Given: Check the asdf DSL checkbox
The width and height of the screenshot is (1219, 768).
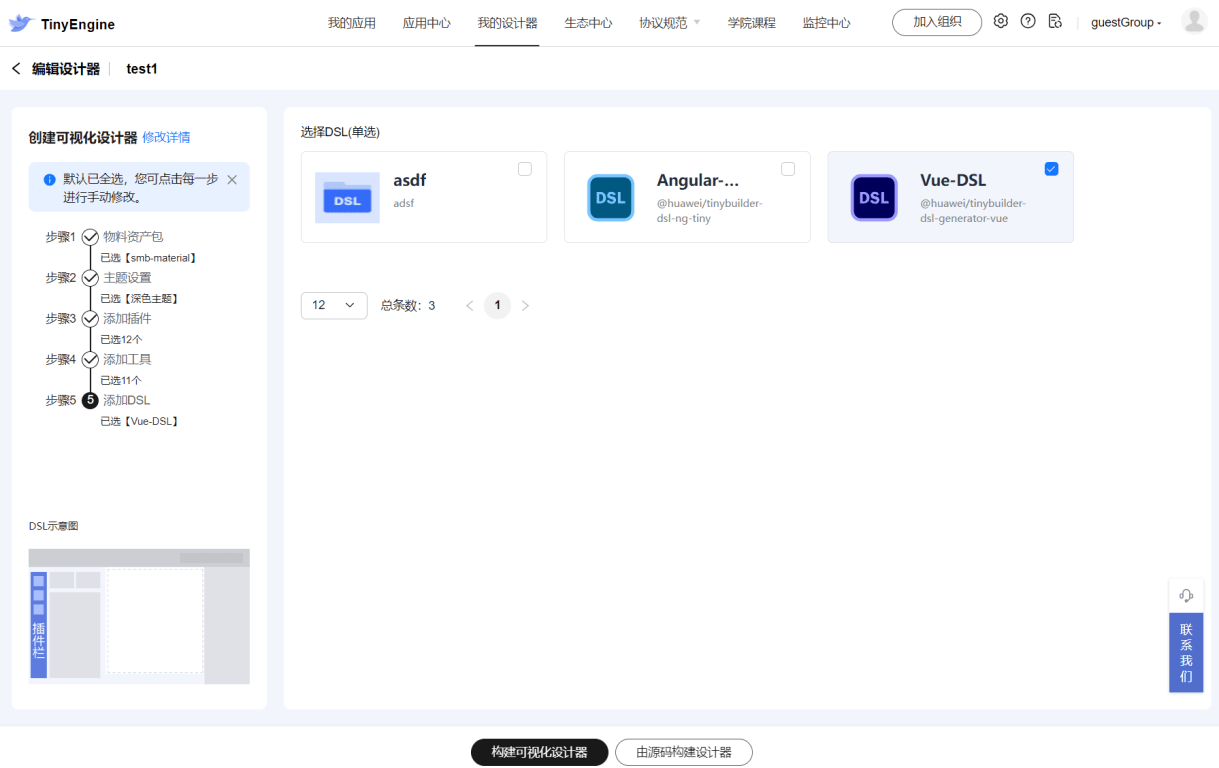Looking at the screenshot, I should [x=525, y=169].
